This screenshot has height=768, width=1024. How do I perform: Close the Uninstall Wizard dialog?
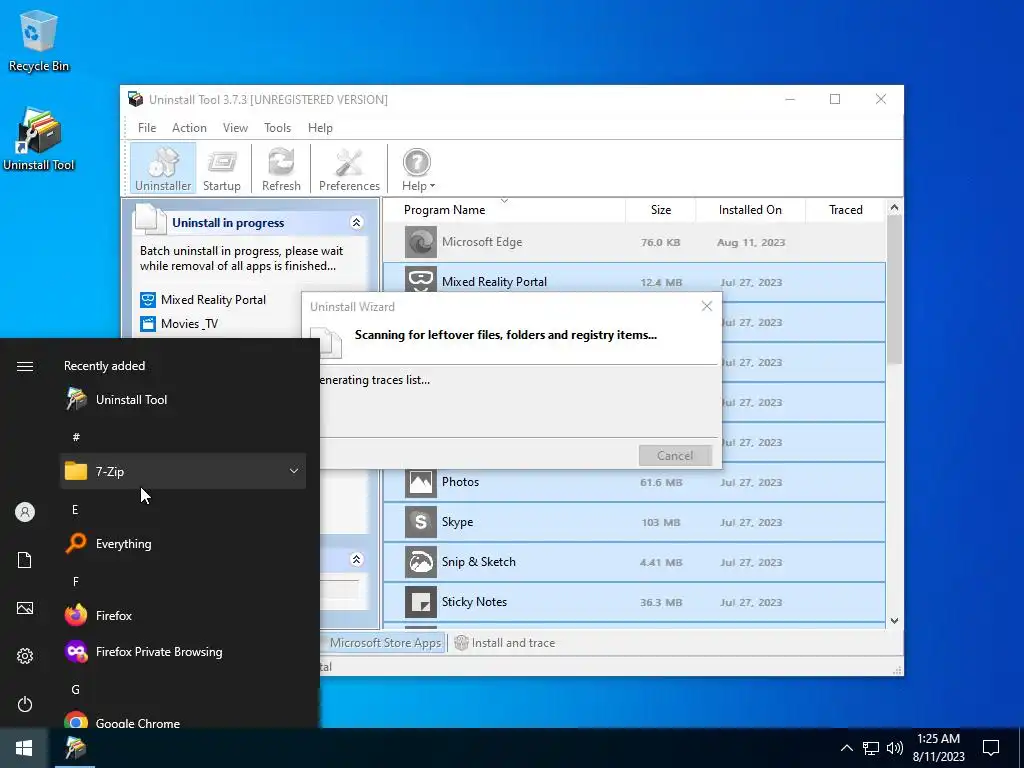707,306
